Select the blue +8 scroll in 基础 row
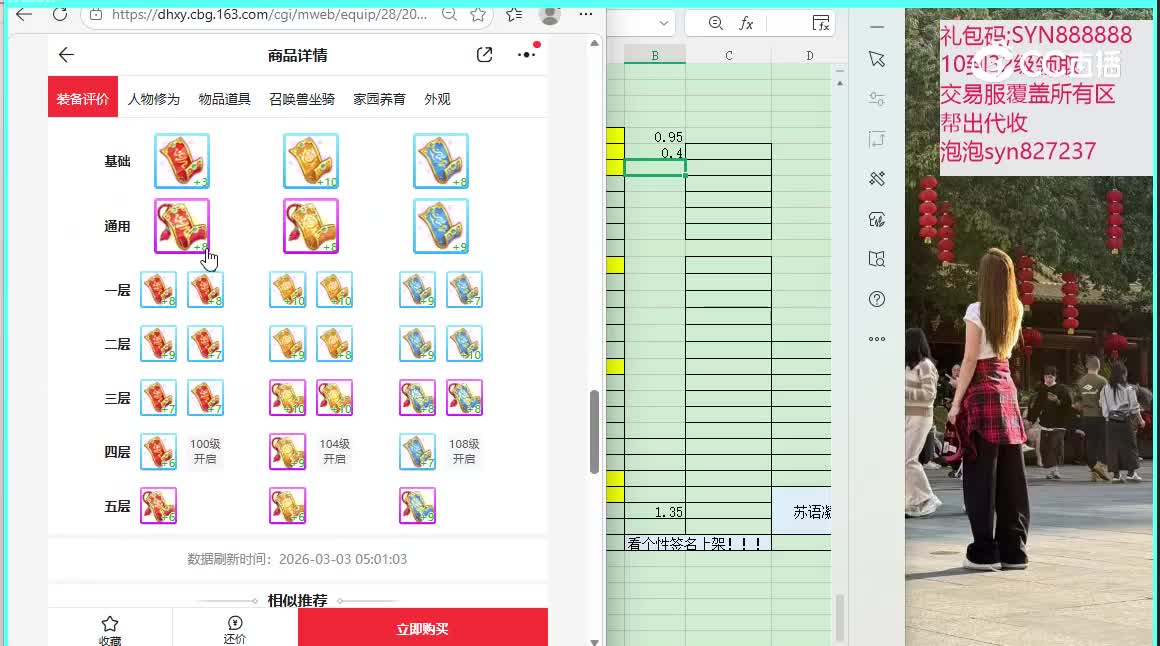The image size is (1160, 646). (x=441, y=161)
